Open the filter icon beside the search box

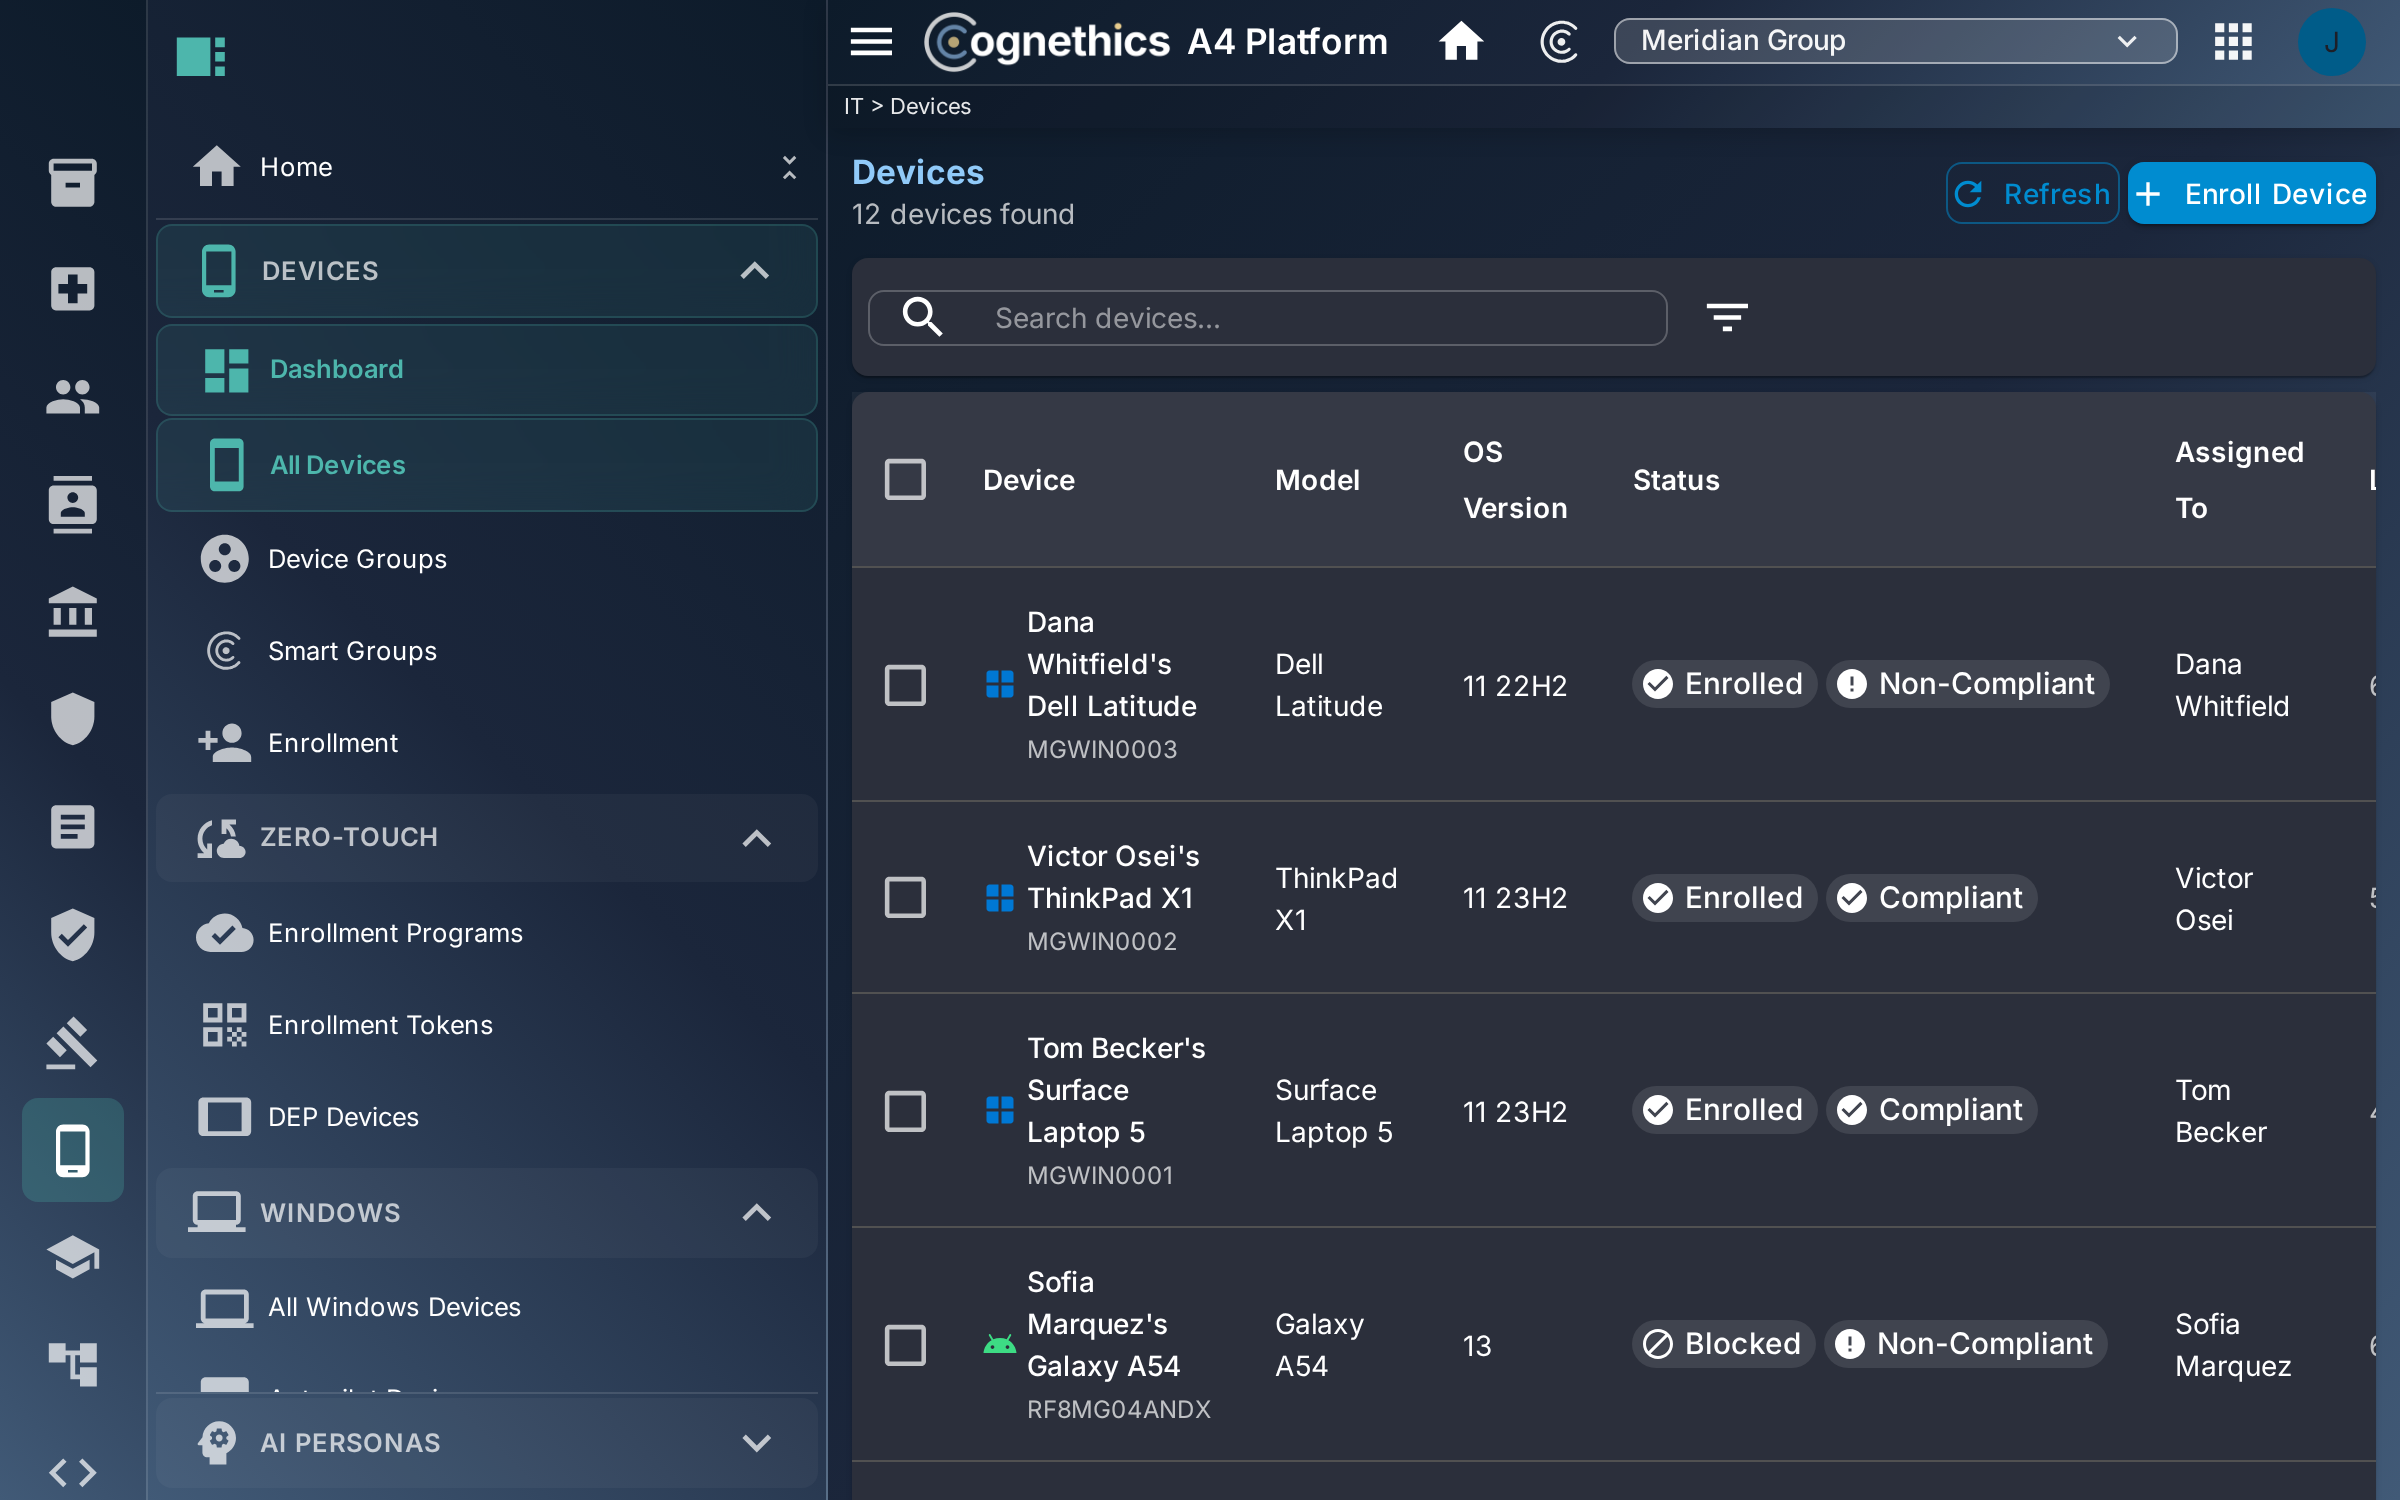[1727, 318]
